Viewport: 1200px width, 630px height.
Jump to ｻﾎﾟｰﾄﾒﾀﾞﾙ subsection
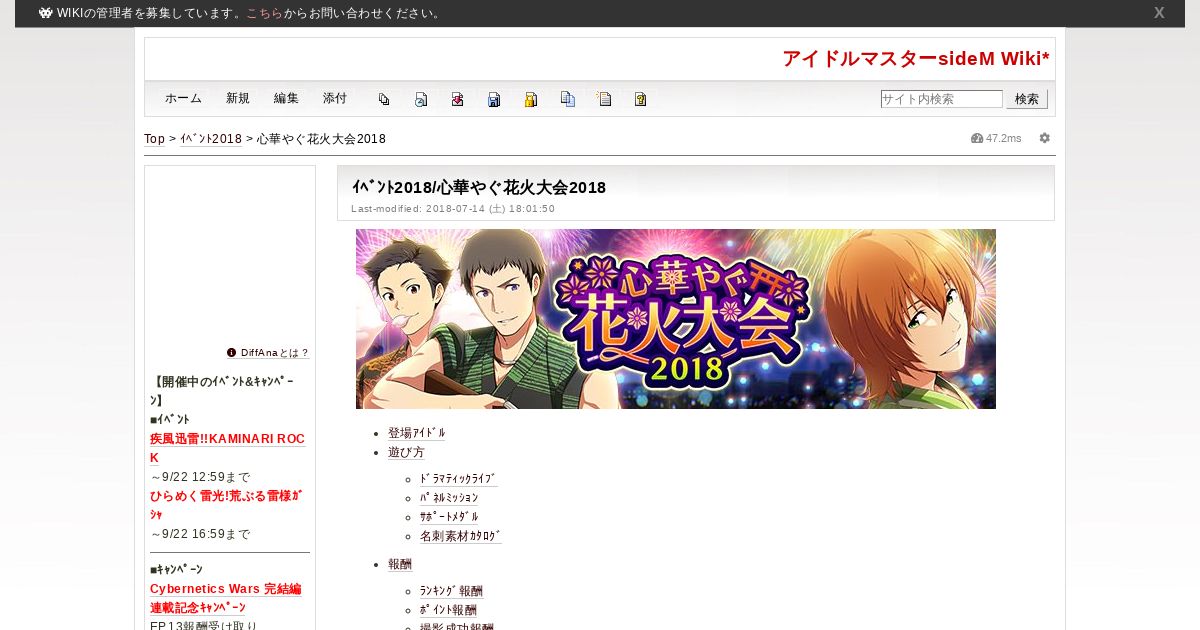(x=449, y=517)
